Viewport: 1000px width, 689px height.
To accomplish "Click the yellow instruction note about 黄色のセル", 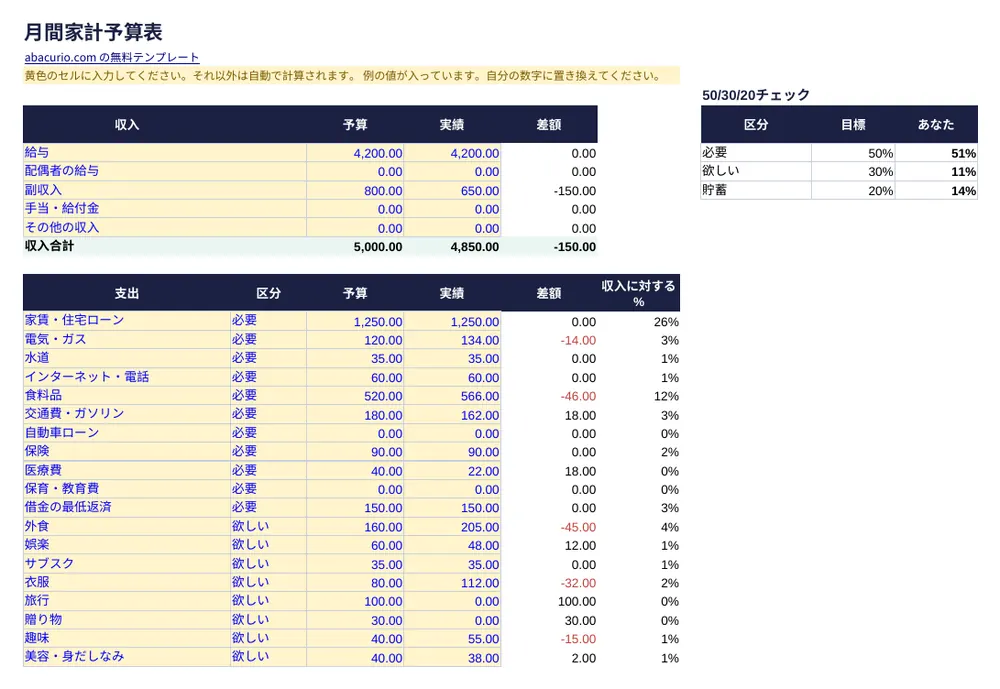I will pos(351,75).
